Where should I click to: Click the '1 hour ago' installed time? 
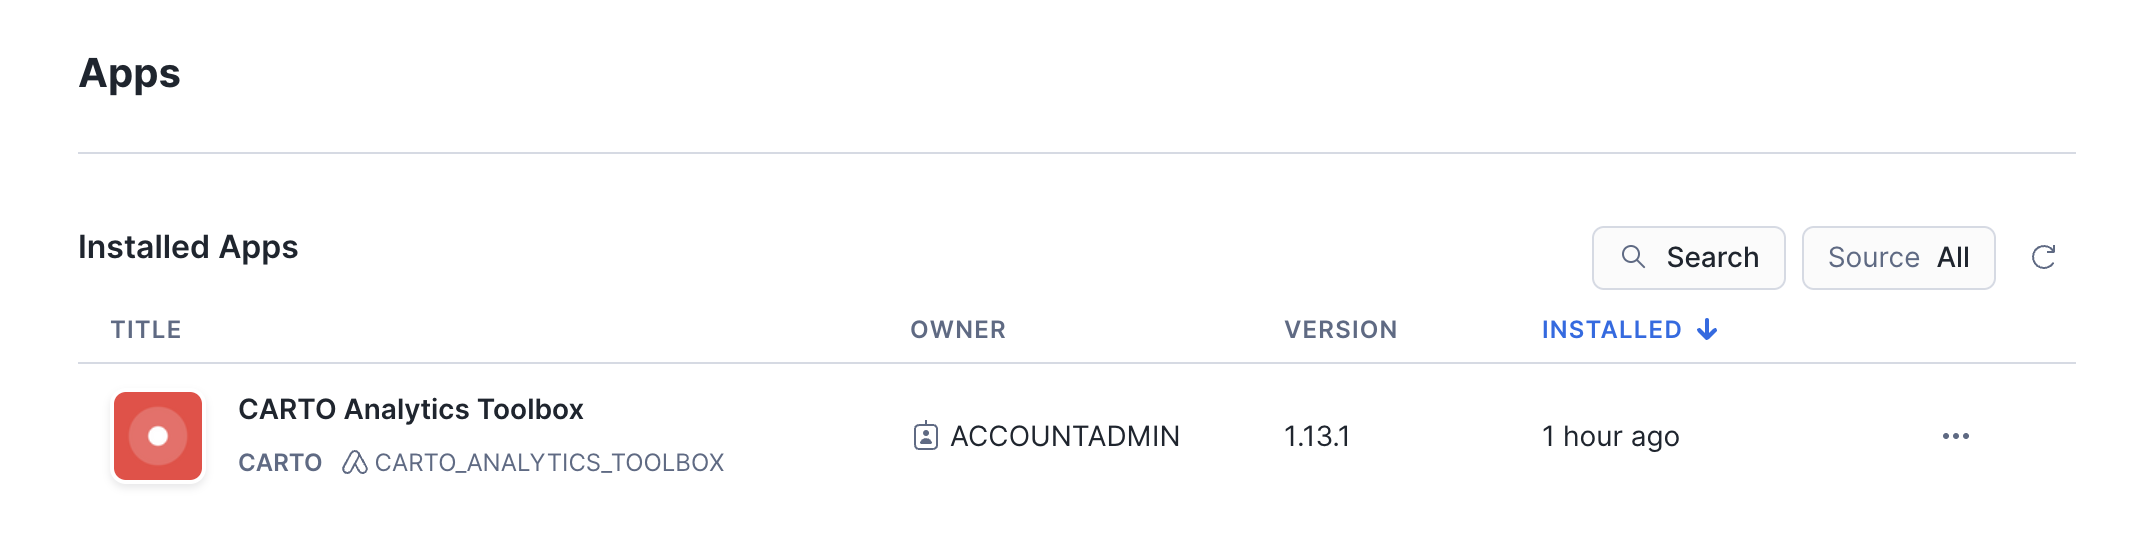[x=1610, y=436]
